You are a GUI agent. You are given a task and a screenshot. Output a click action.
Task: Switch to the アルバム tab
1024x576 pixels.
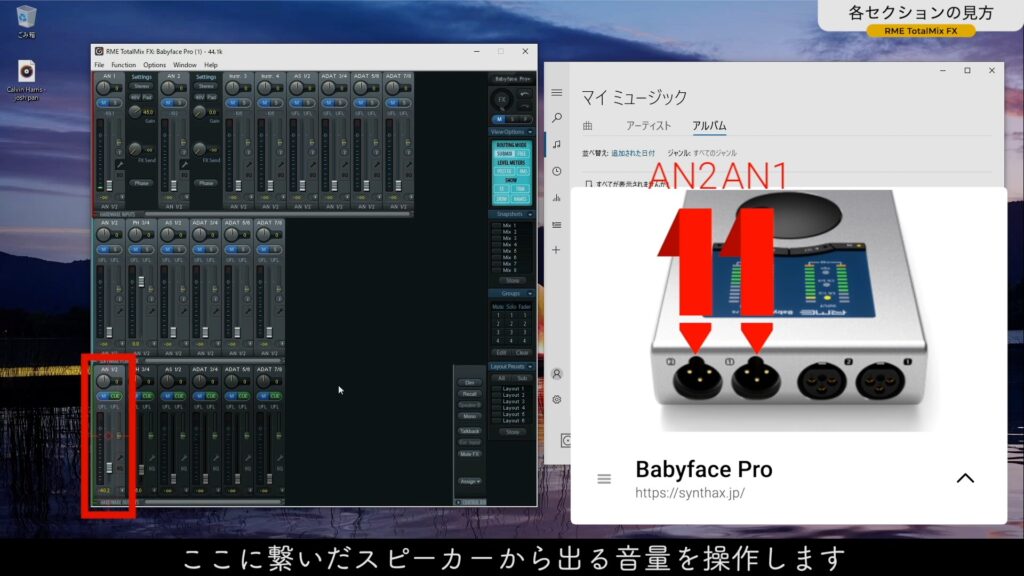(x=709, y=126)
